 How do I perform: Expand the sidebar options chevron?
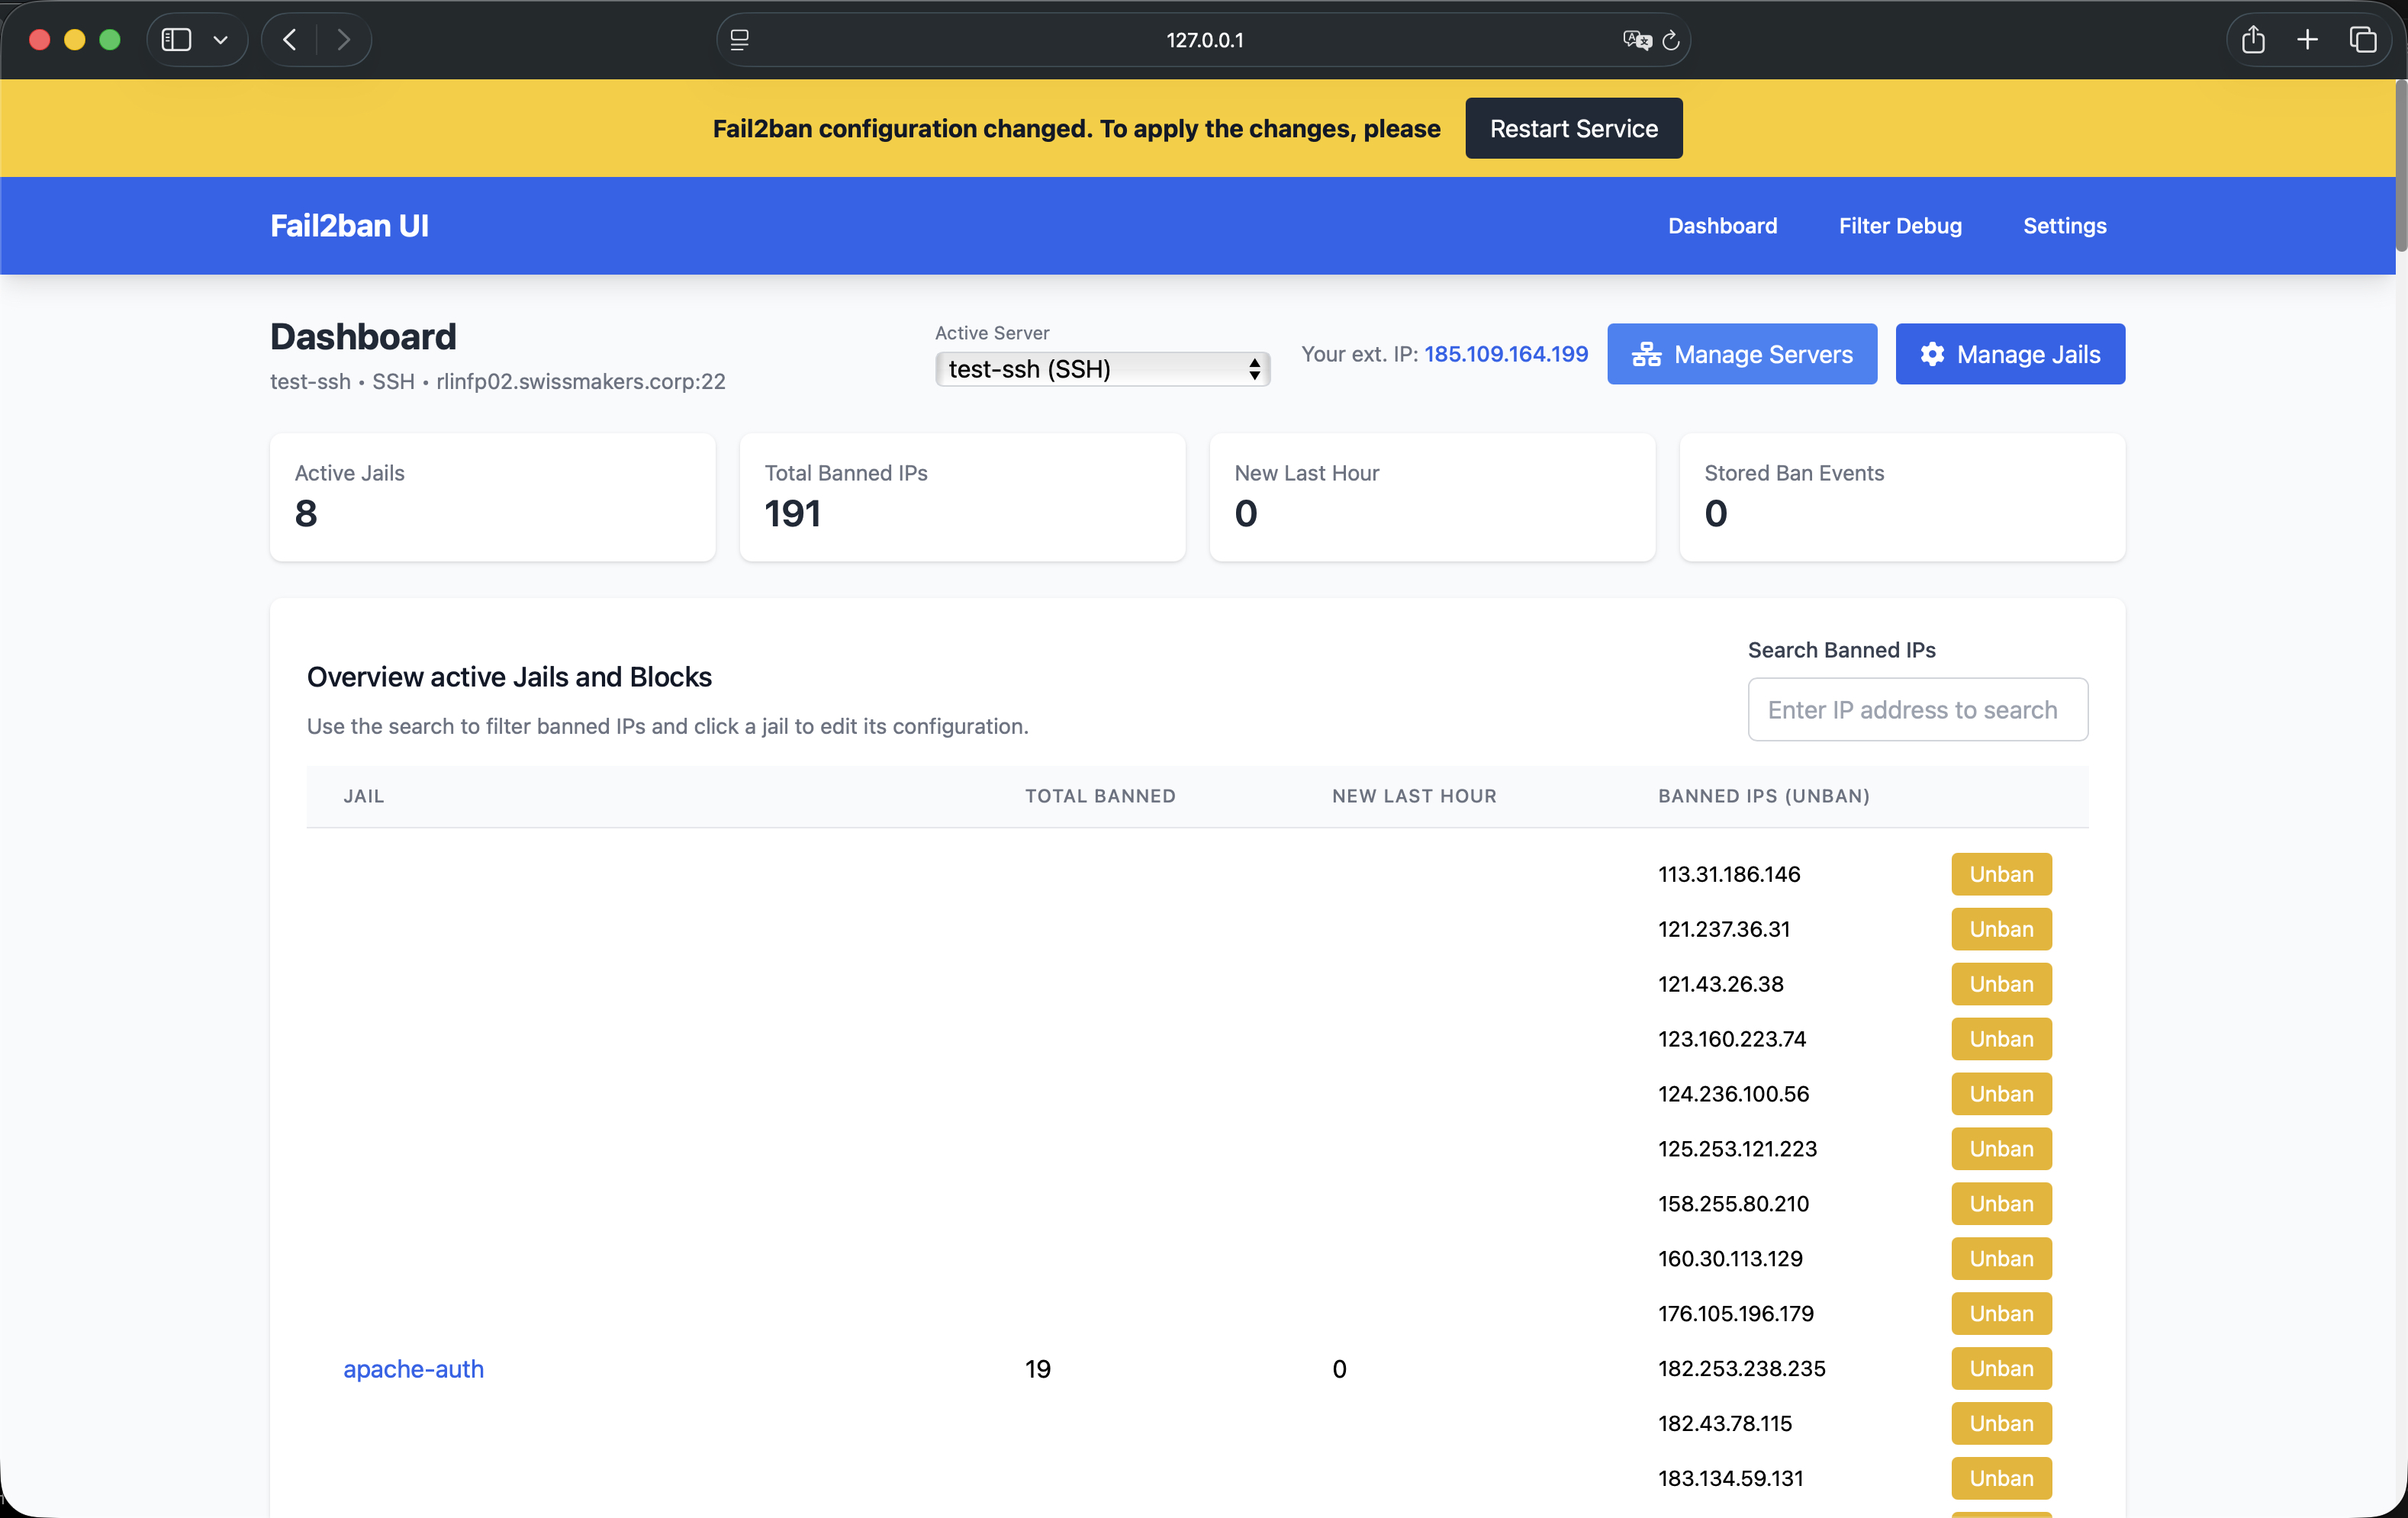click(x=221, y=40)
